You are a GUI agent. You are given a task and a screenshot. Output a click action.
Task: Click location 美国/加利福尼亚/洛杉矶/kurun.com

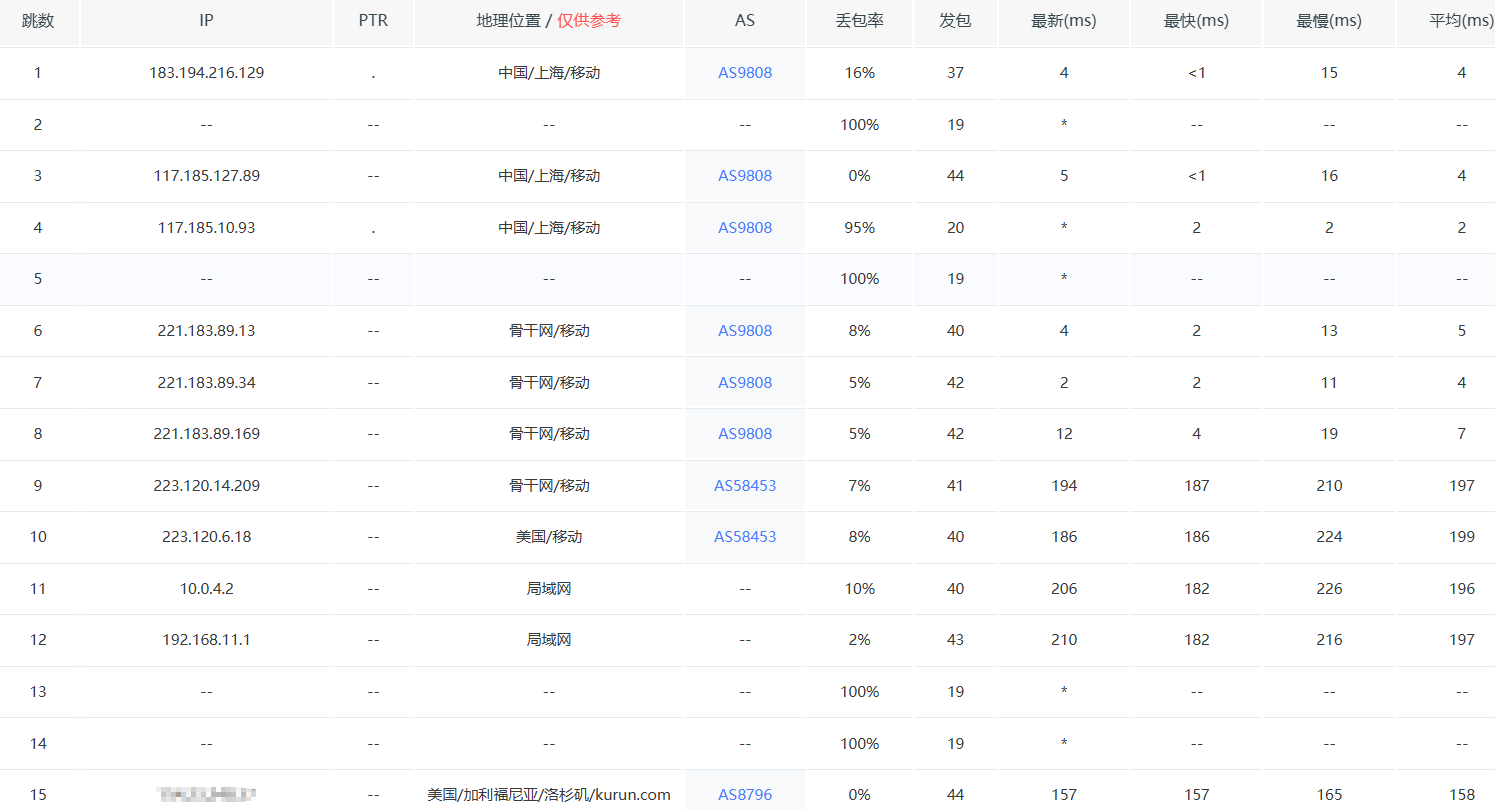(x=549, y=795)
